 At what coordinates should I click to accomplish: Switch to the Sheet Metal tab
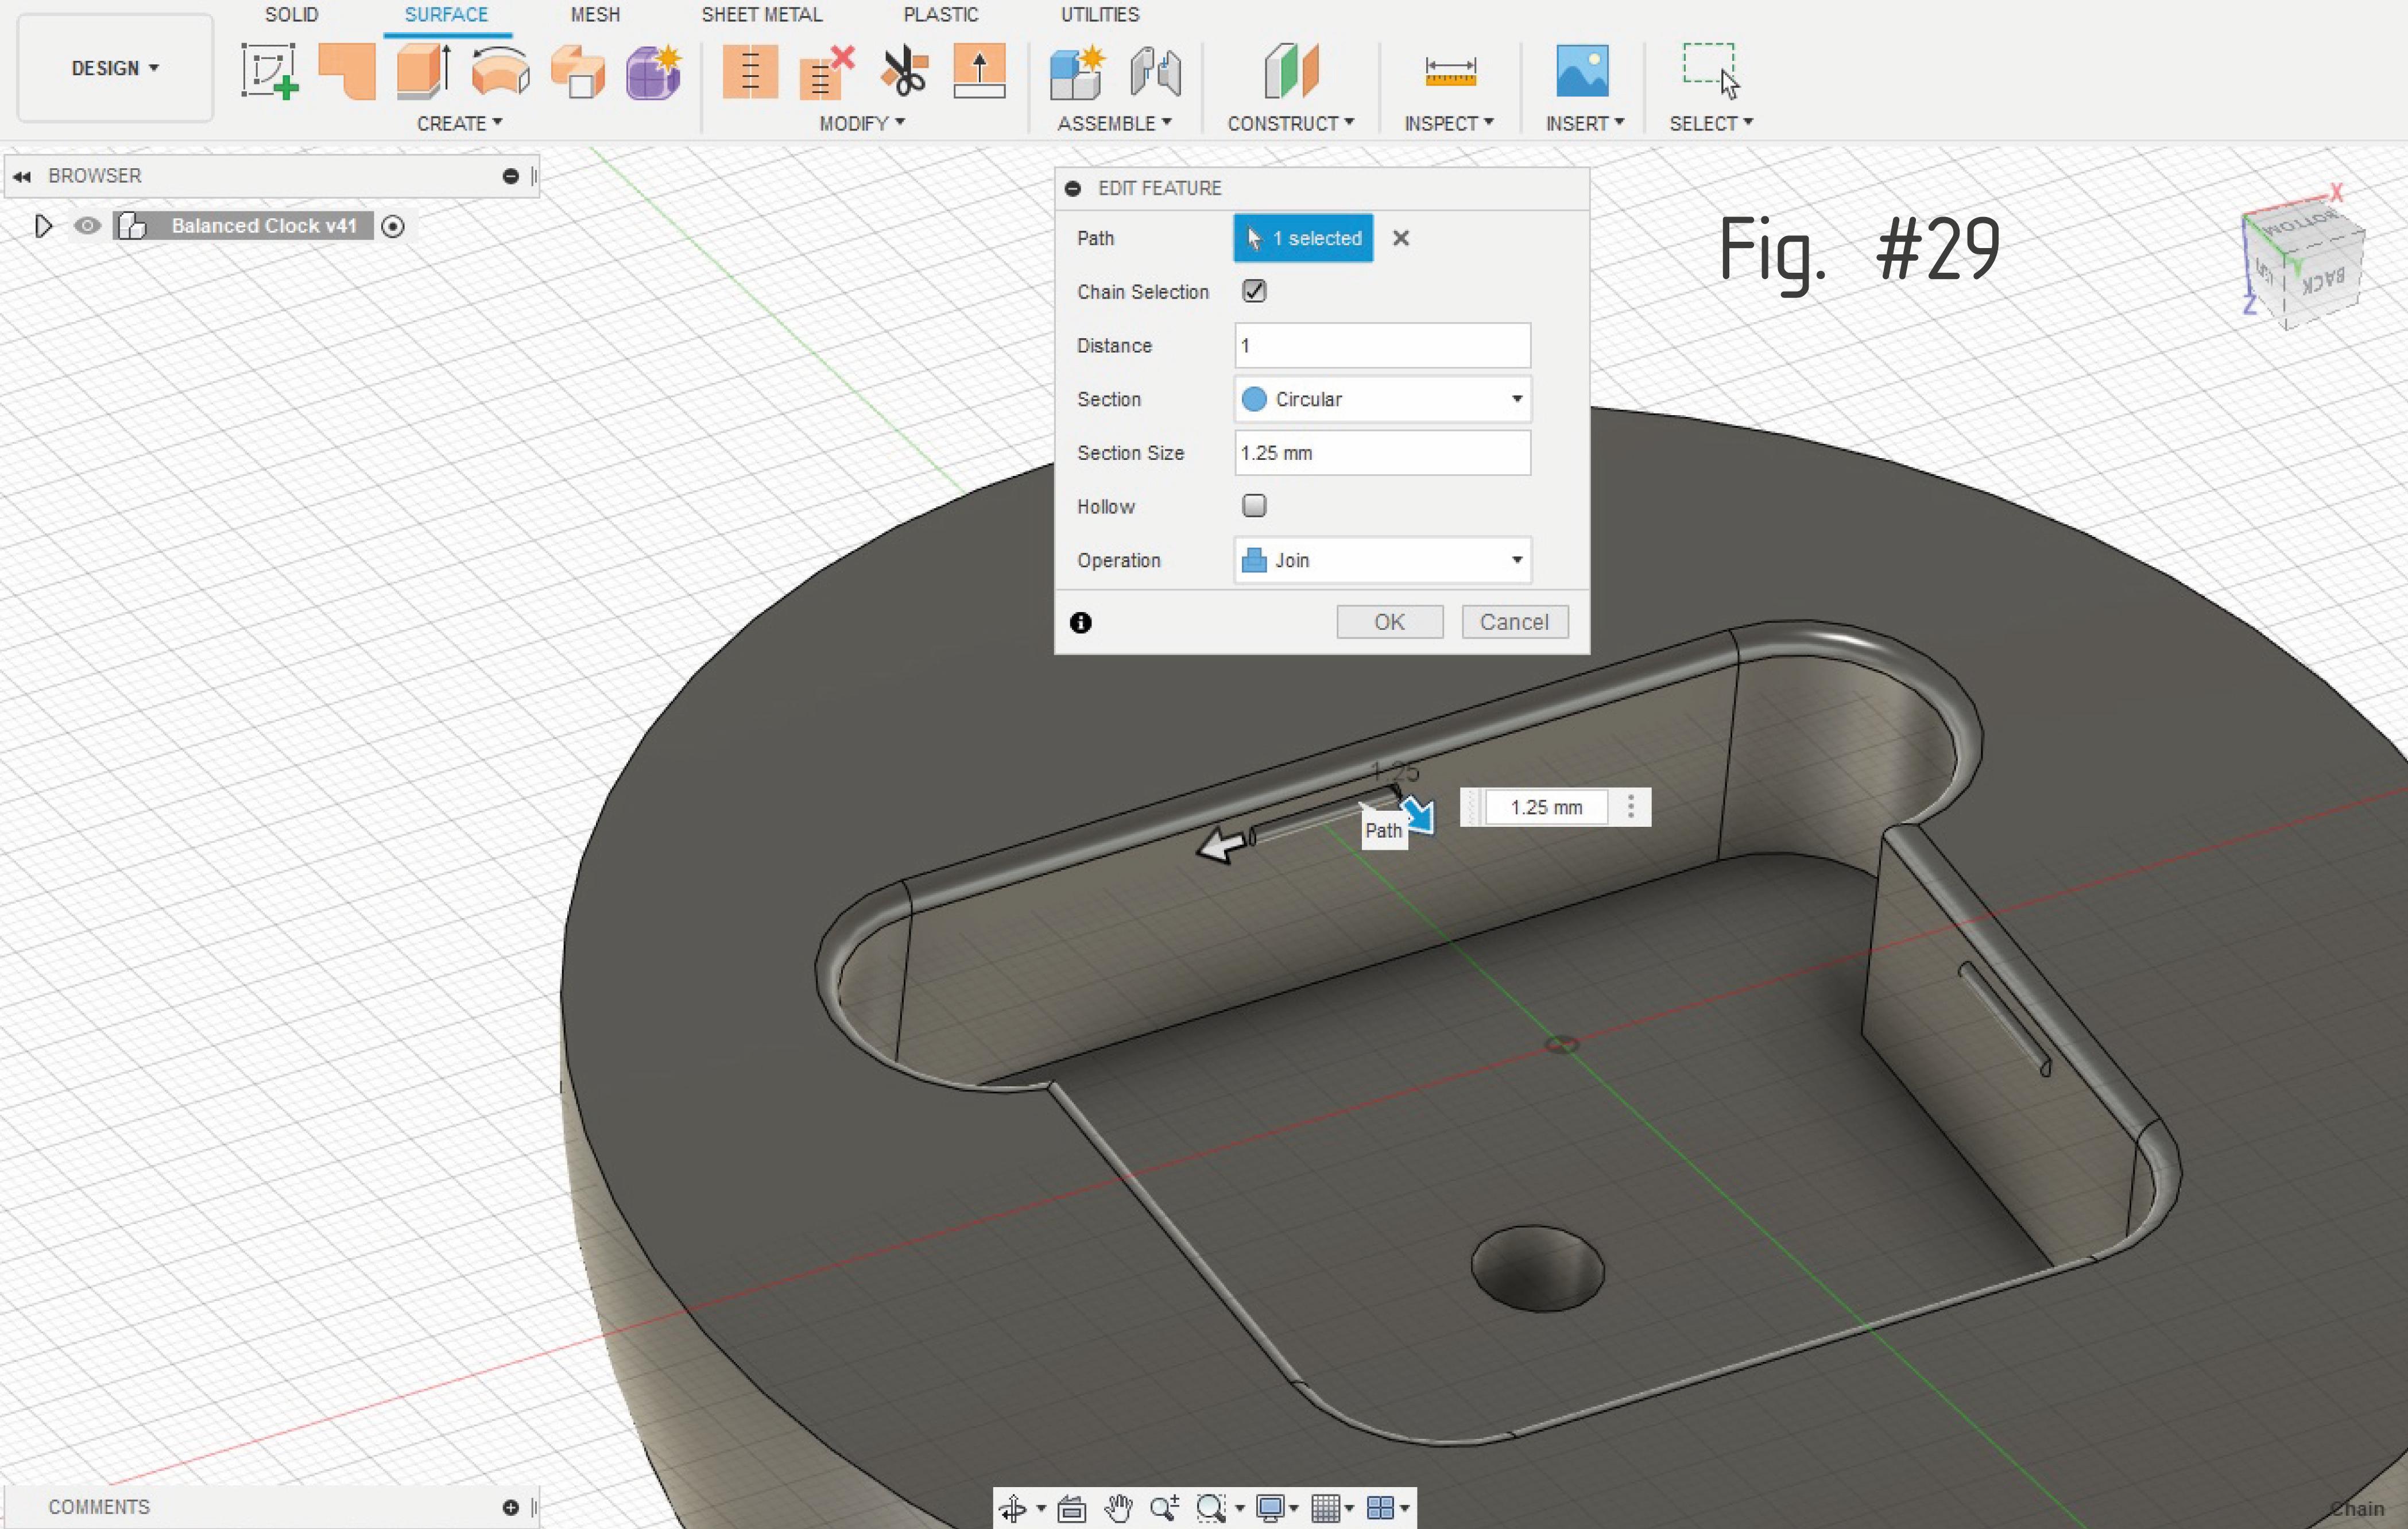point(761,15)
